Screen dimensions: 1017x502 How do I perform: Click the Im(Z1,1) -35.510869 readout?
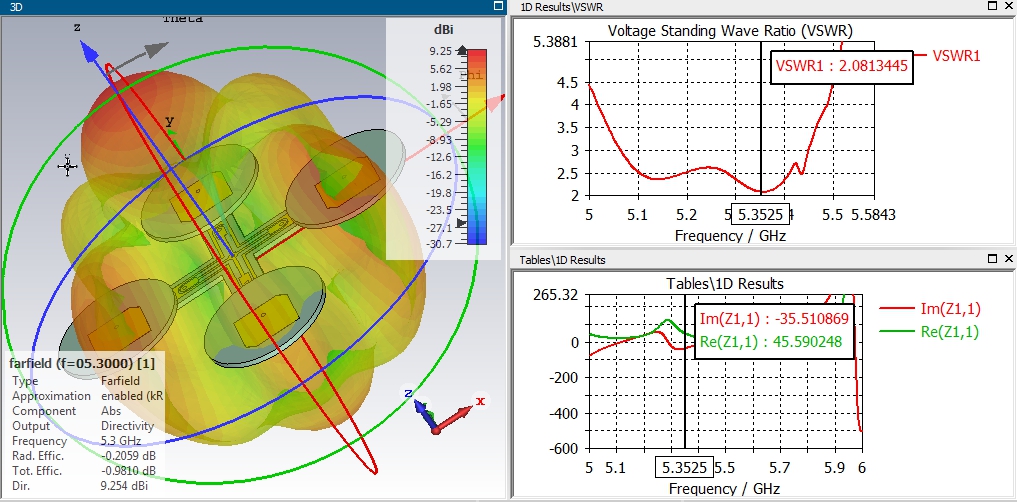pyautogui.click(x=774, y=318)
